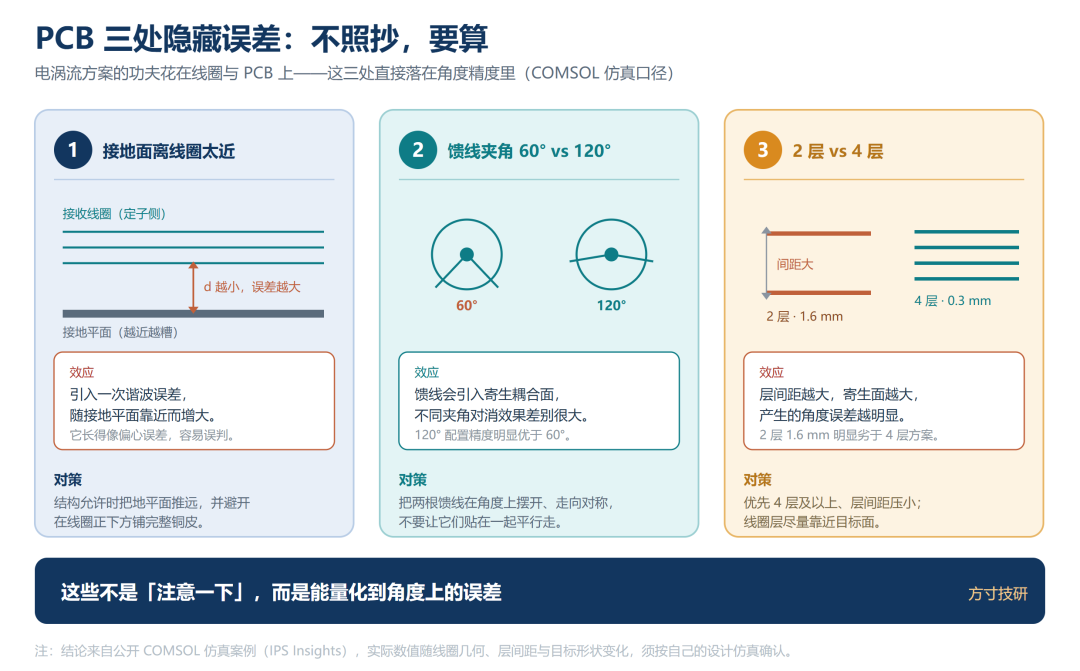
Task: Click 对策 heading in first card
Action: [x=68, y=479]
